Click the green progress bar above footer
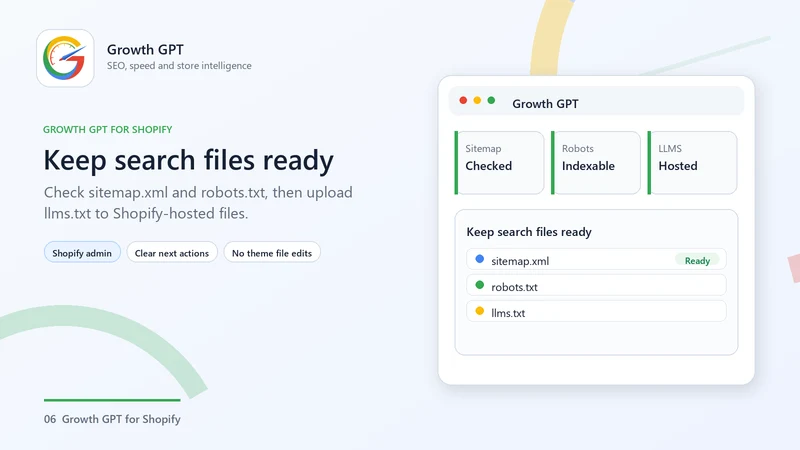Image resolution: width=800 pixels, height=450 pixels. [112, 400]
